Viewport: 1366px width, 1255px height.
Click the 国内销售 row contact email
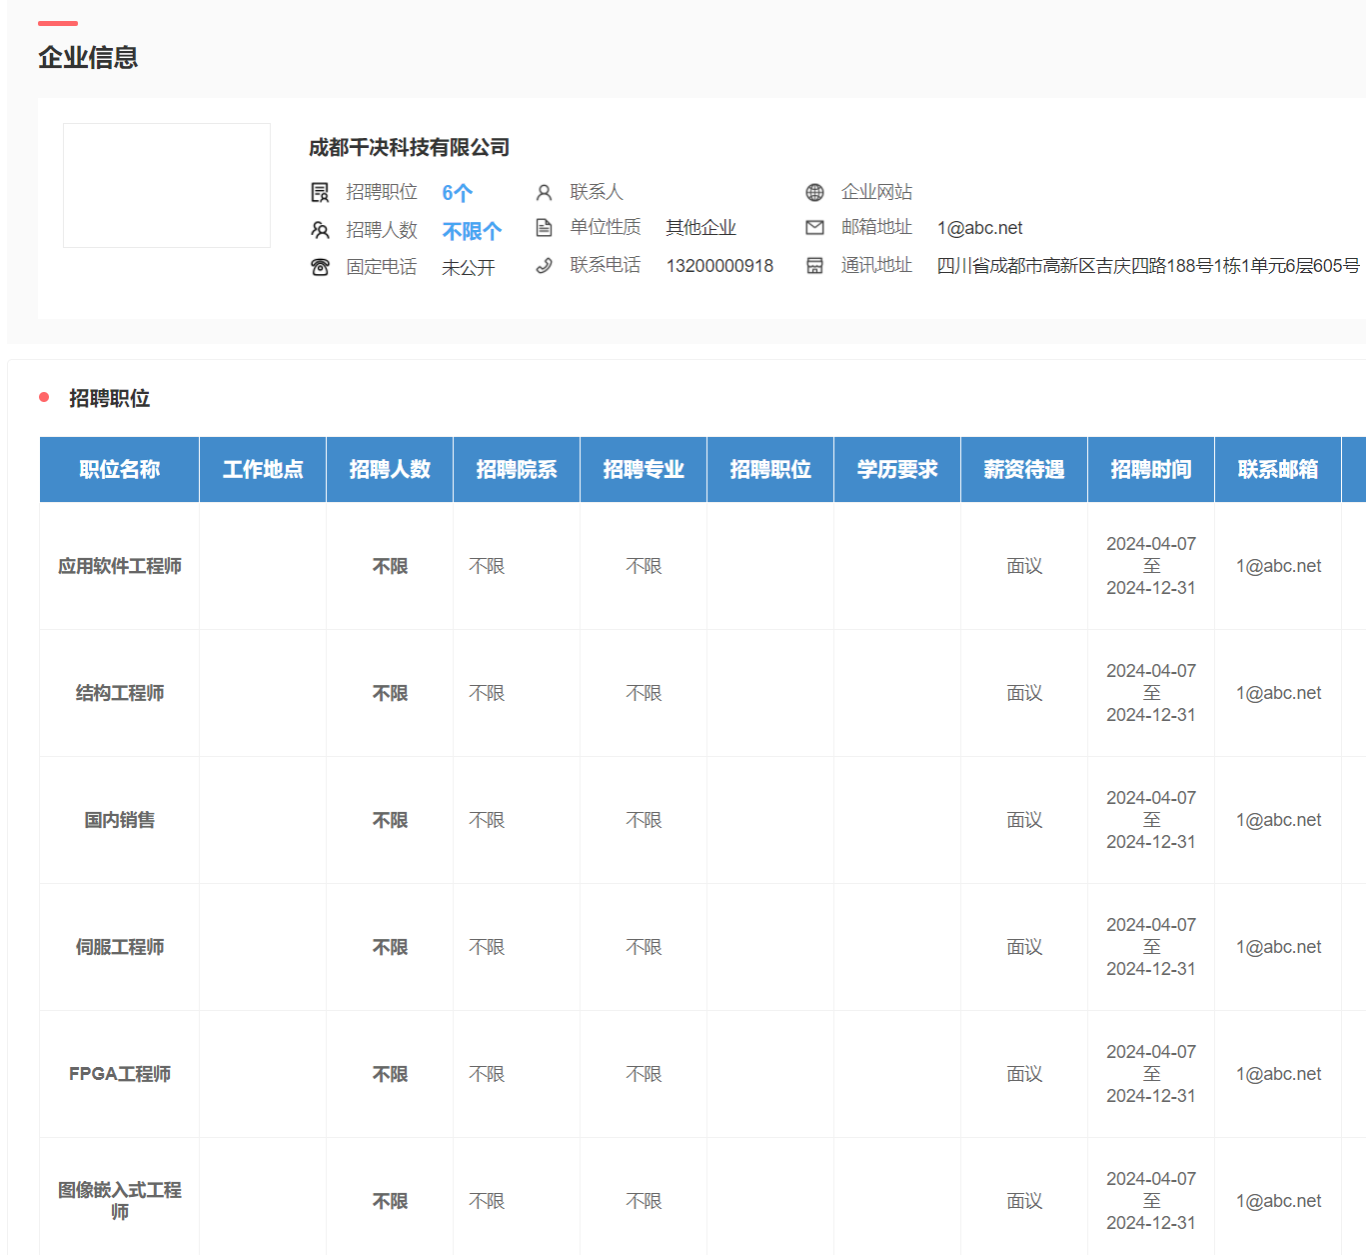pyautogui.click(x=1278, y=820)
